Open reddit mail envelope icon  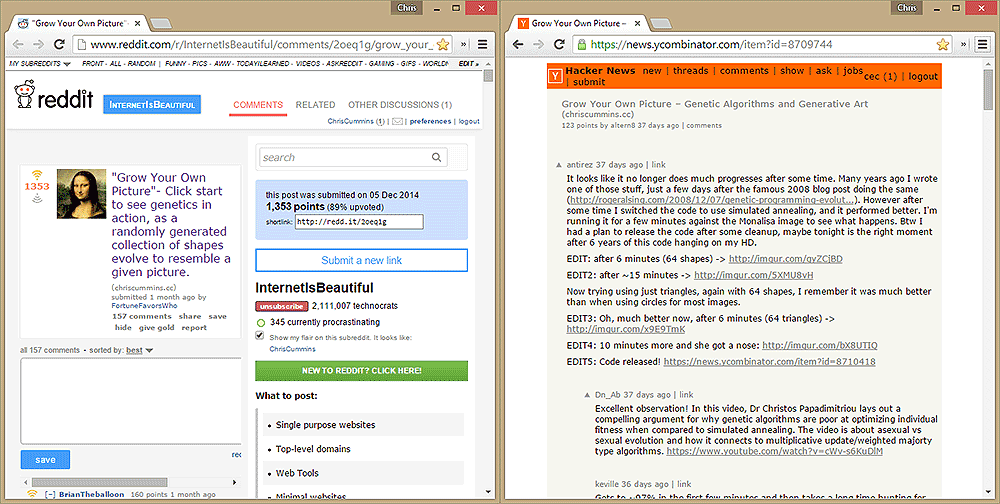click(397, 121)
